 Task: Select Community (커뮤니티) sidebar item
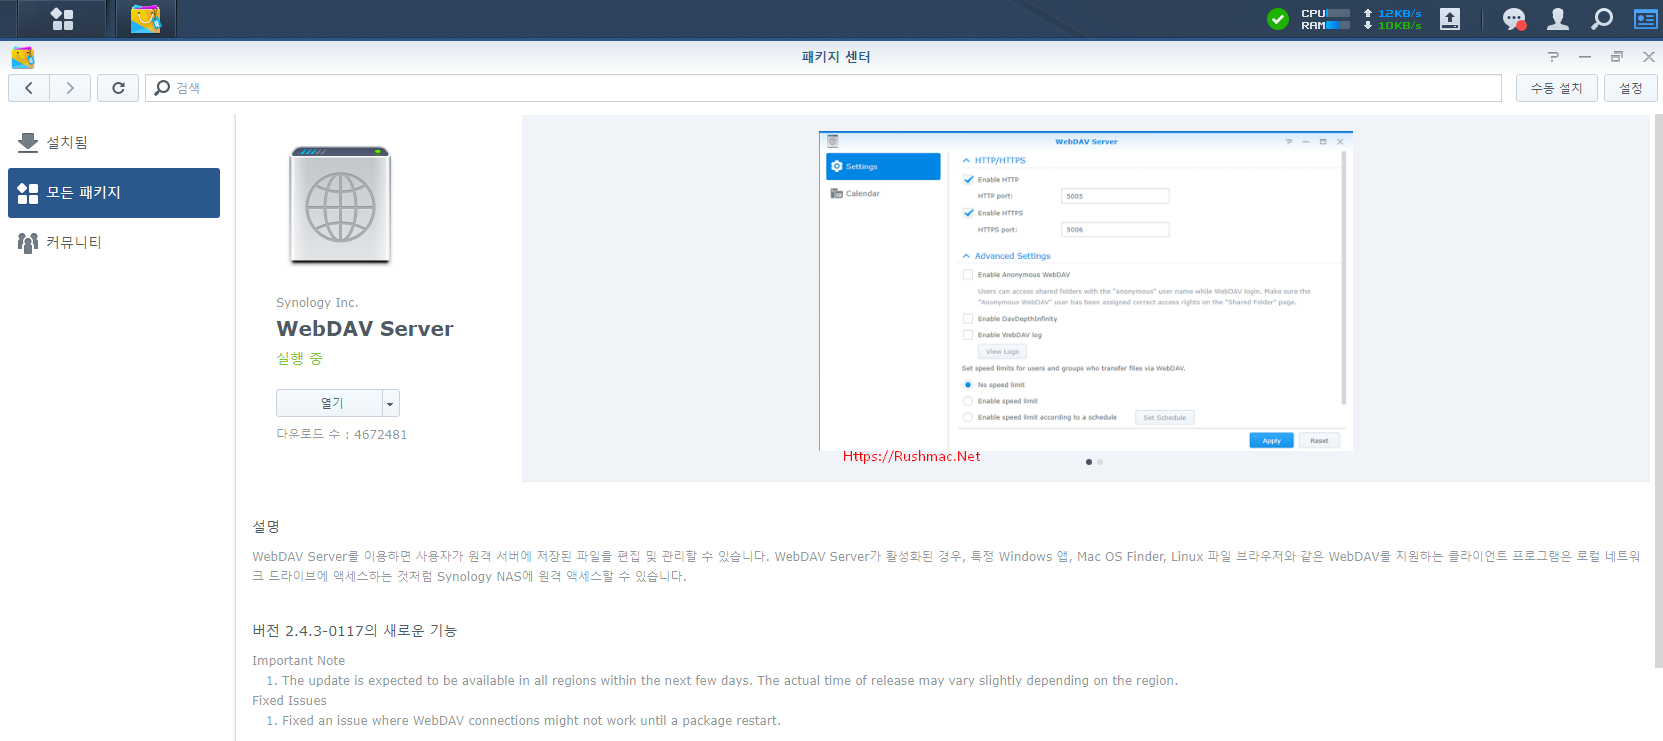(x=114, y=243)
